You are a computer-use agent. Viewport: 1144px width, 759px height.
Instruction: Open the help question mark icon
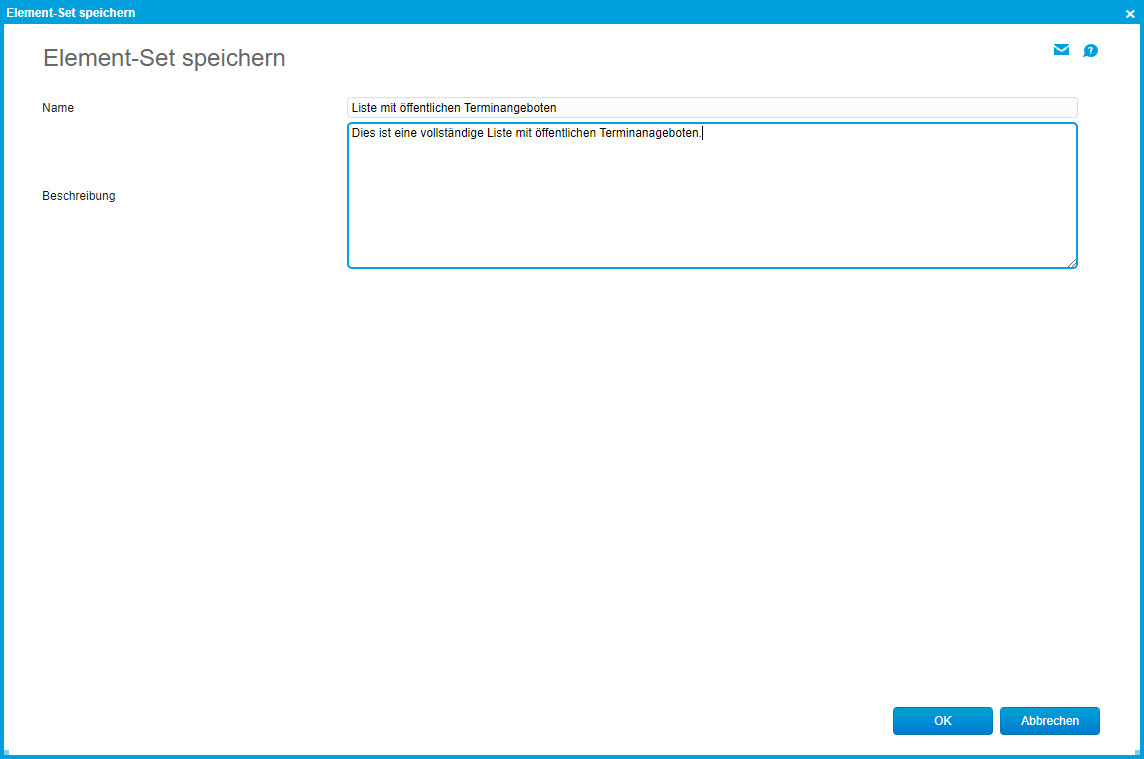tap(1090, 50)
